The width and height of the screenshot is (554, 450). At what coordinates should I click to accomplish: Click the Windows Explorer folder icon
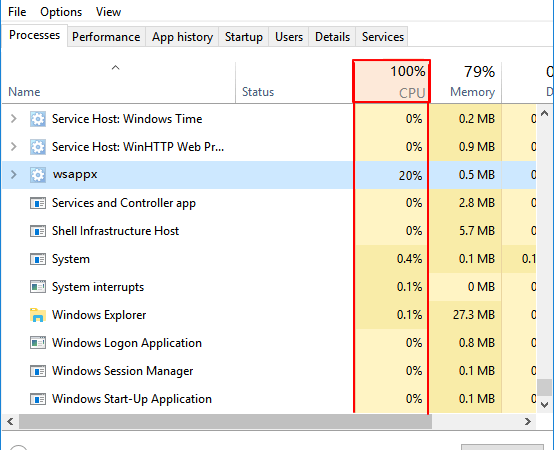coord(38,315)
